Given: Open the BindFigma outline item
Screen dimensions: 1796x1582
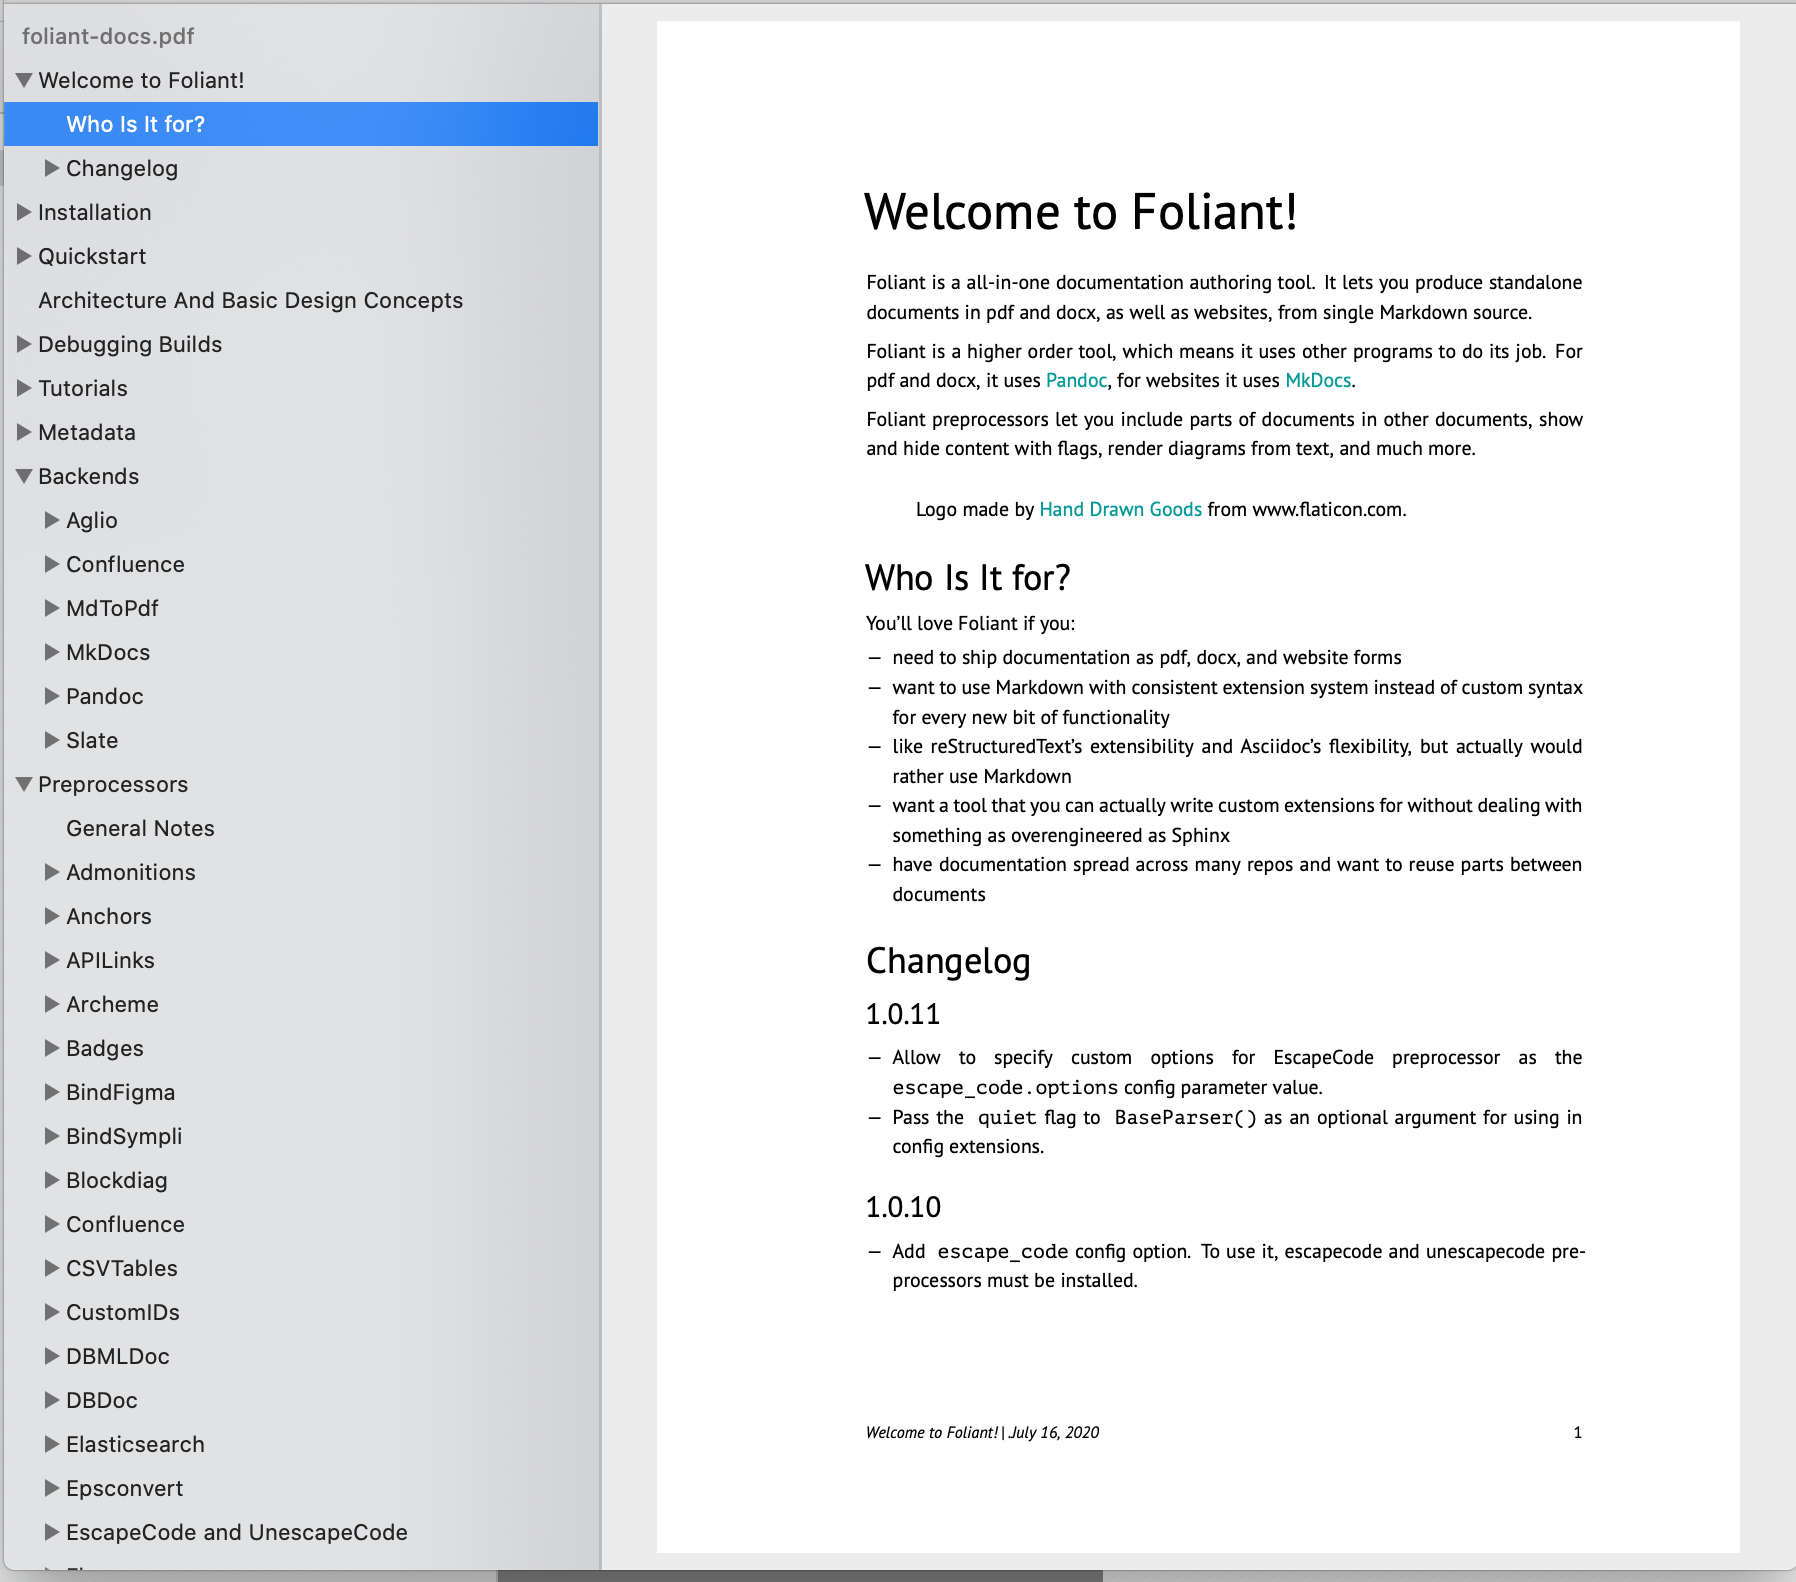Looking at the screenshot, I should click(x=120, y=1092).
